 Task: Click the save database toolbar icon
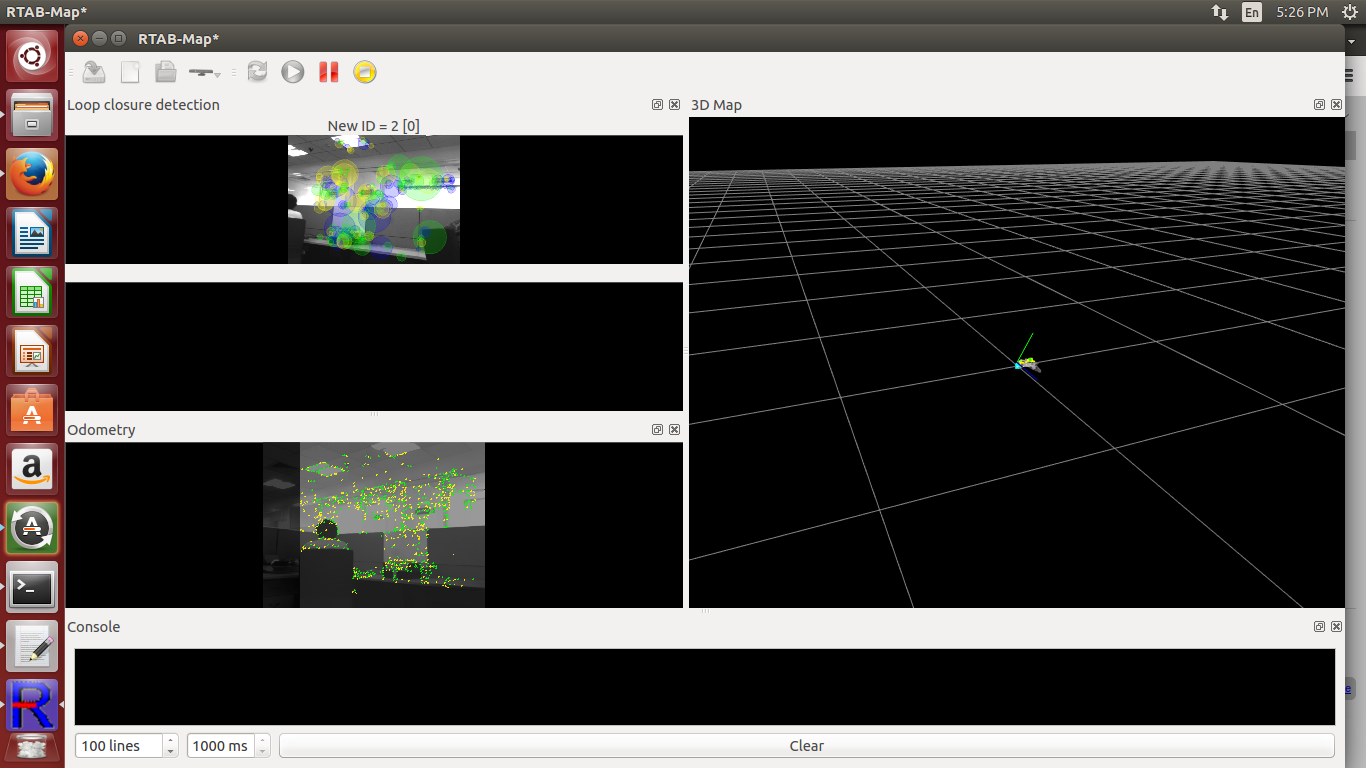94,72
